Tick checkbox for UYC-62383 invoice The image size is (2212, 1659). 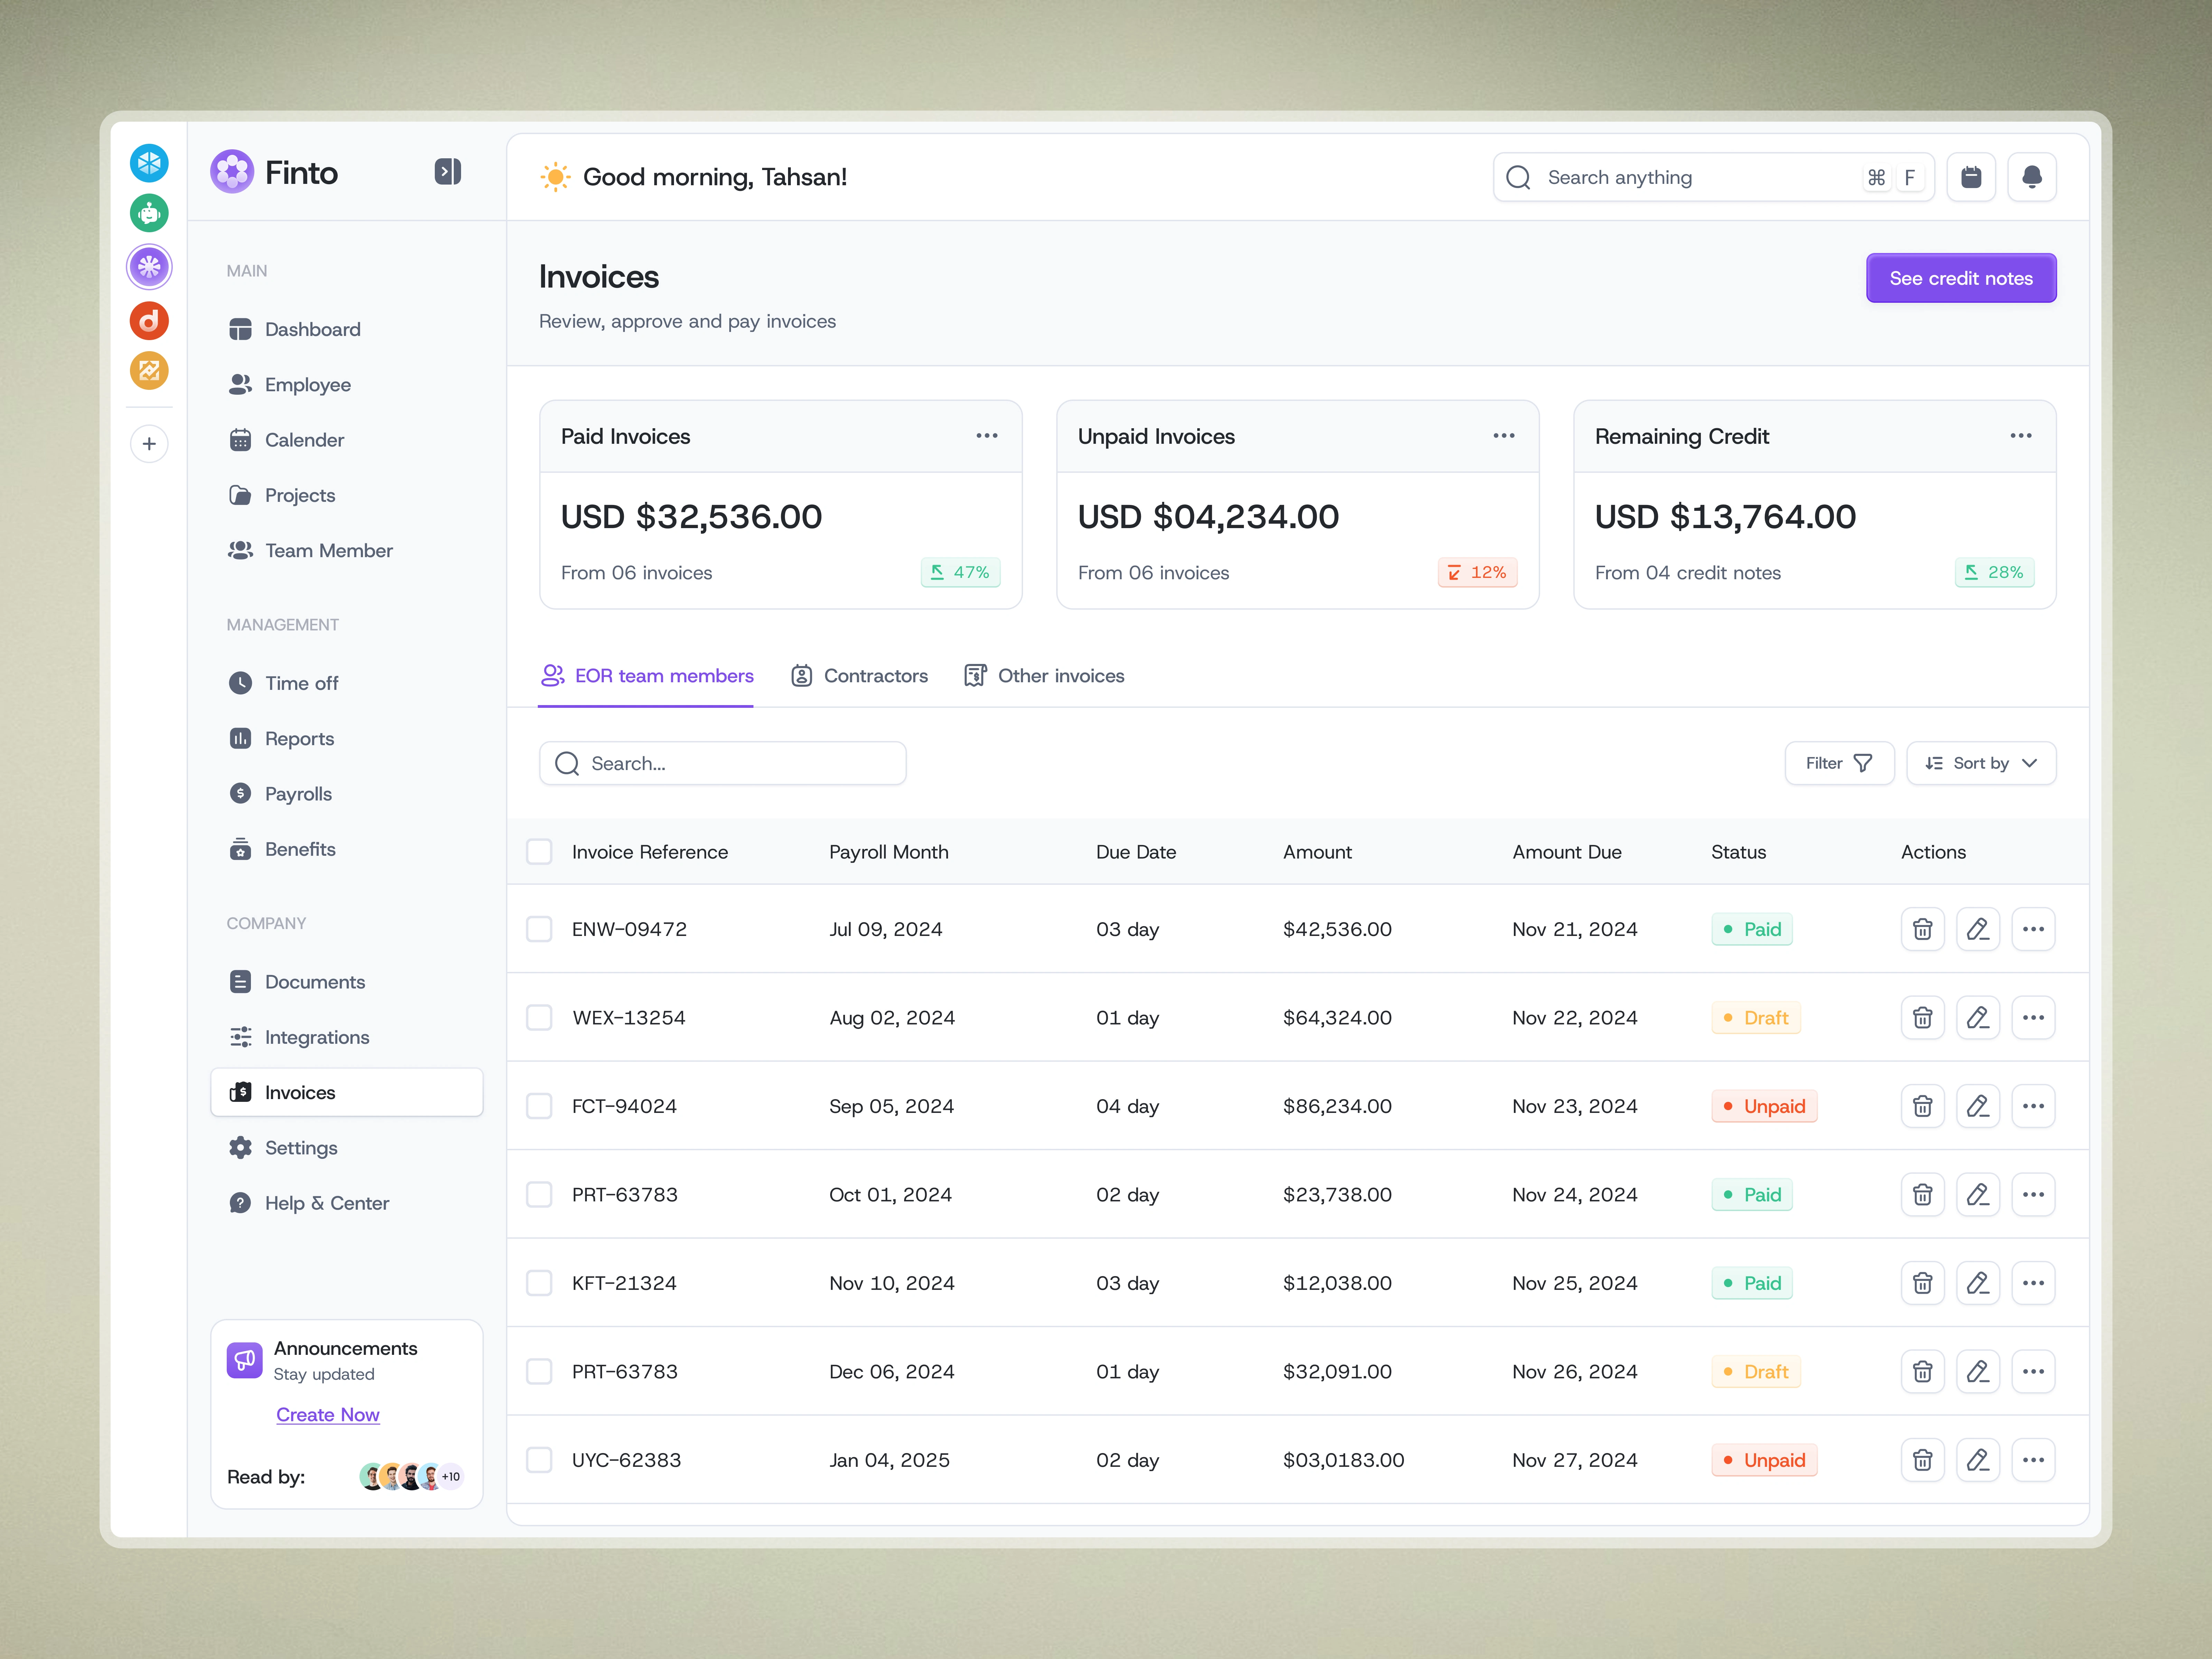(539, 1460)
